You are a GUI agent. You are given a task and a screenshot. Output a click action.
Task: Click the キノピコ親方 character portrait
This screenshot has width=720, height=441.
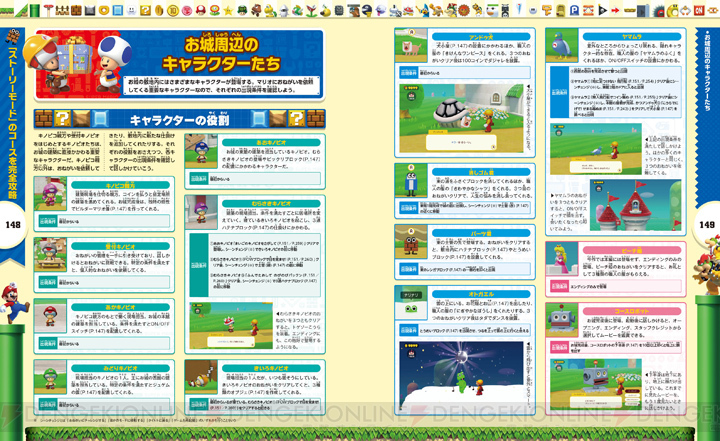point(50,194)
